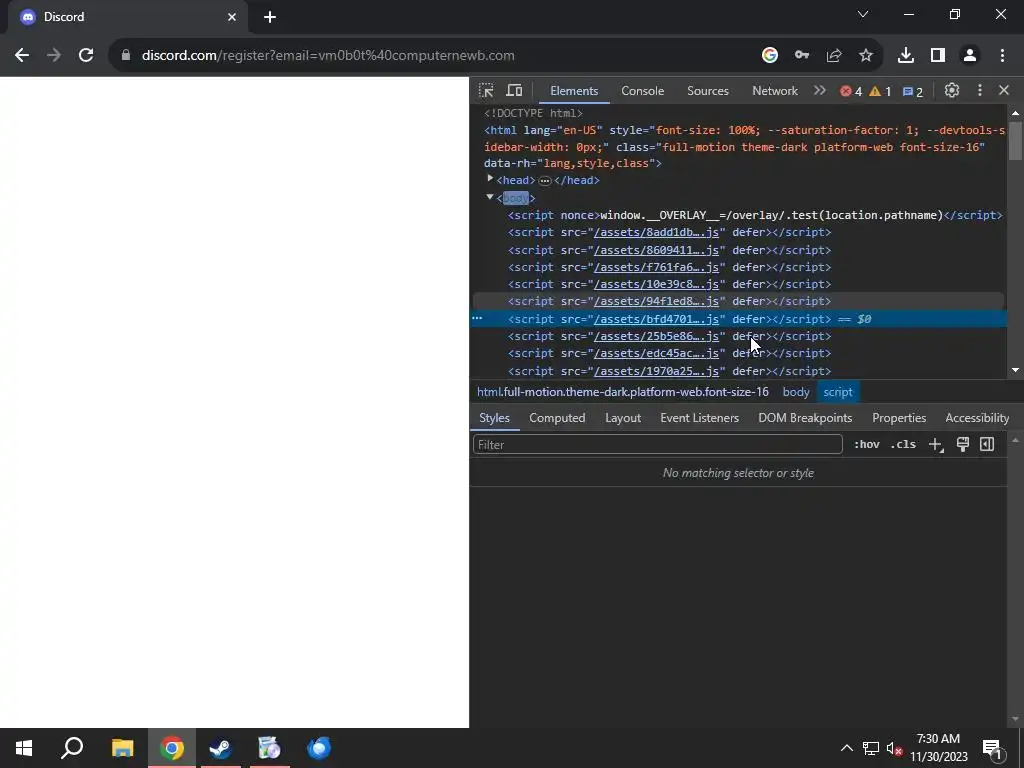The height and width of the screenshot is (768, 1024).
Task: Open Chrome three-dot menu
Action: [1002, 56]
